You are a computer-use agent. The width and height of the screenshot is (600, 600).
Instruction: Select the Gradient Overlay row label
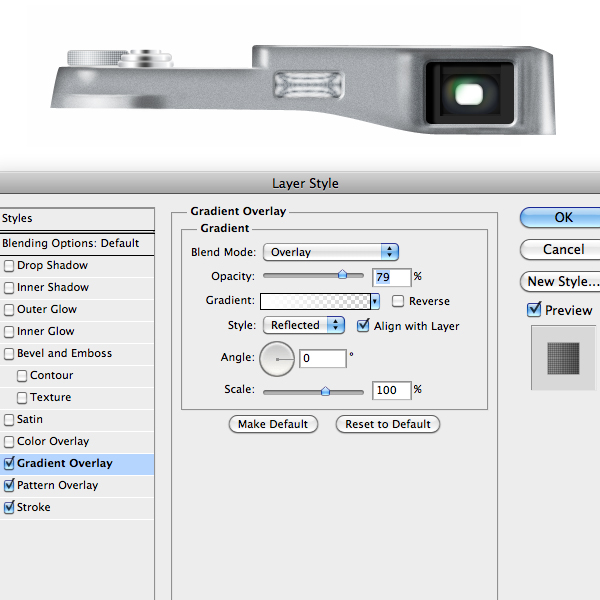[65, 463]
